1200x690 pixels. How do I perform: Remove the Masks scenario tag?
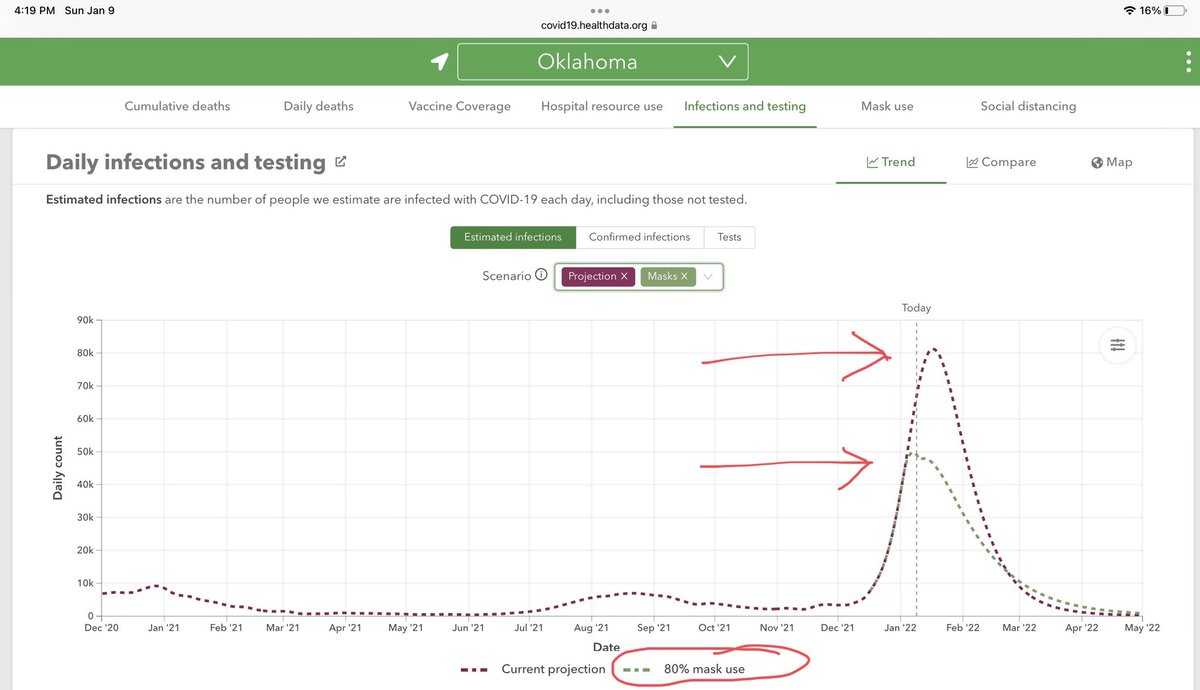point(684,276)
